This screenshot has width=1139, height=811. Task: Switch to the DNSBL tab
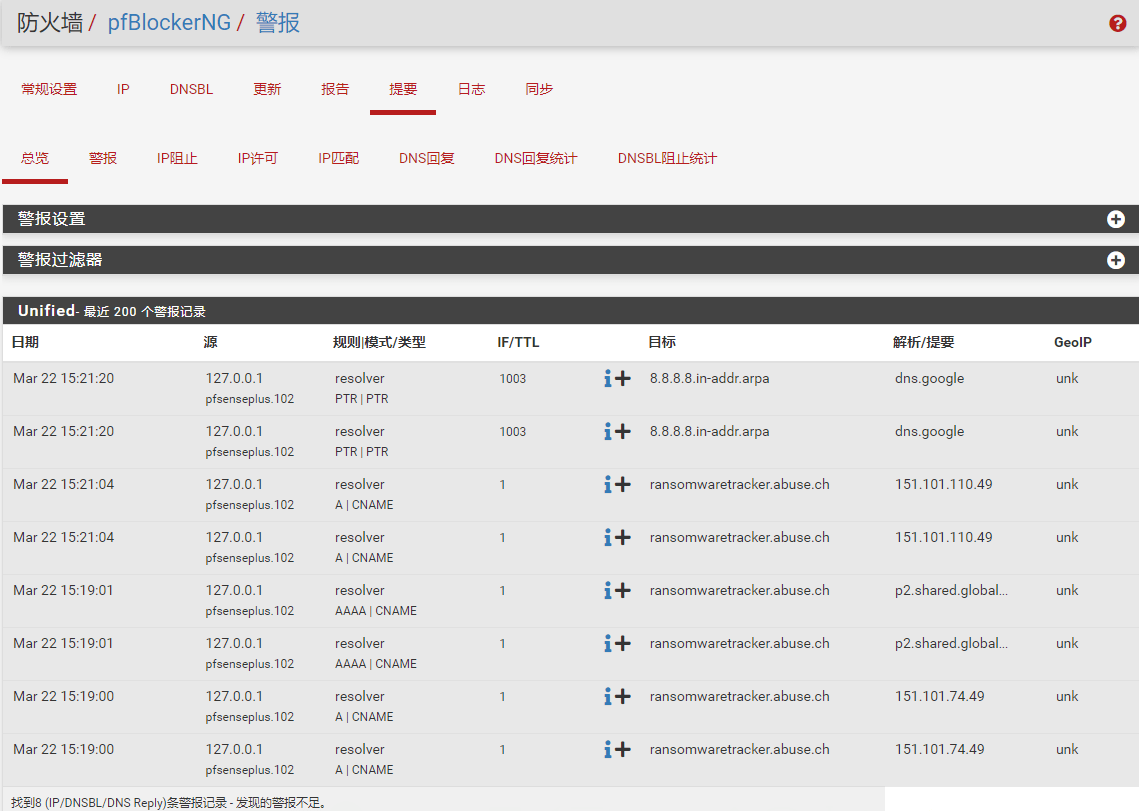click(191, 89)
